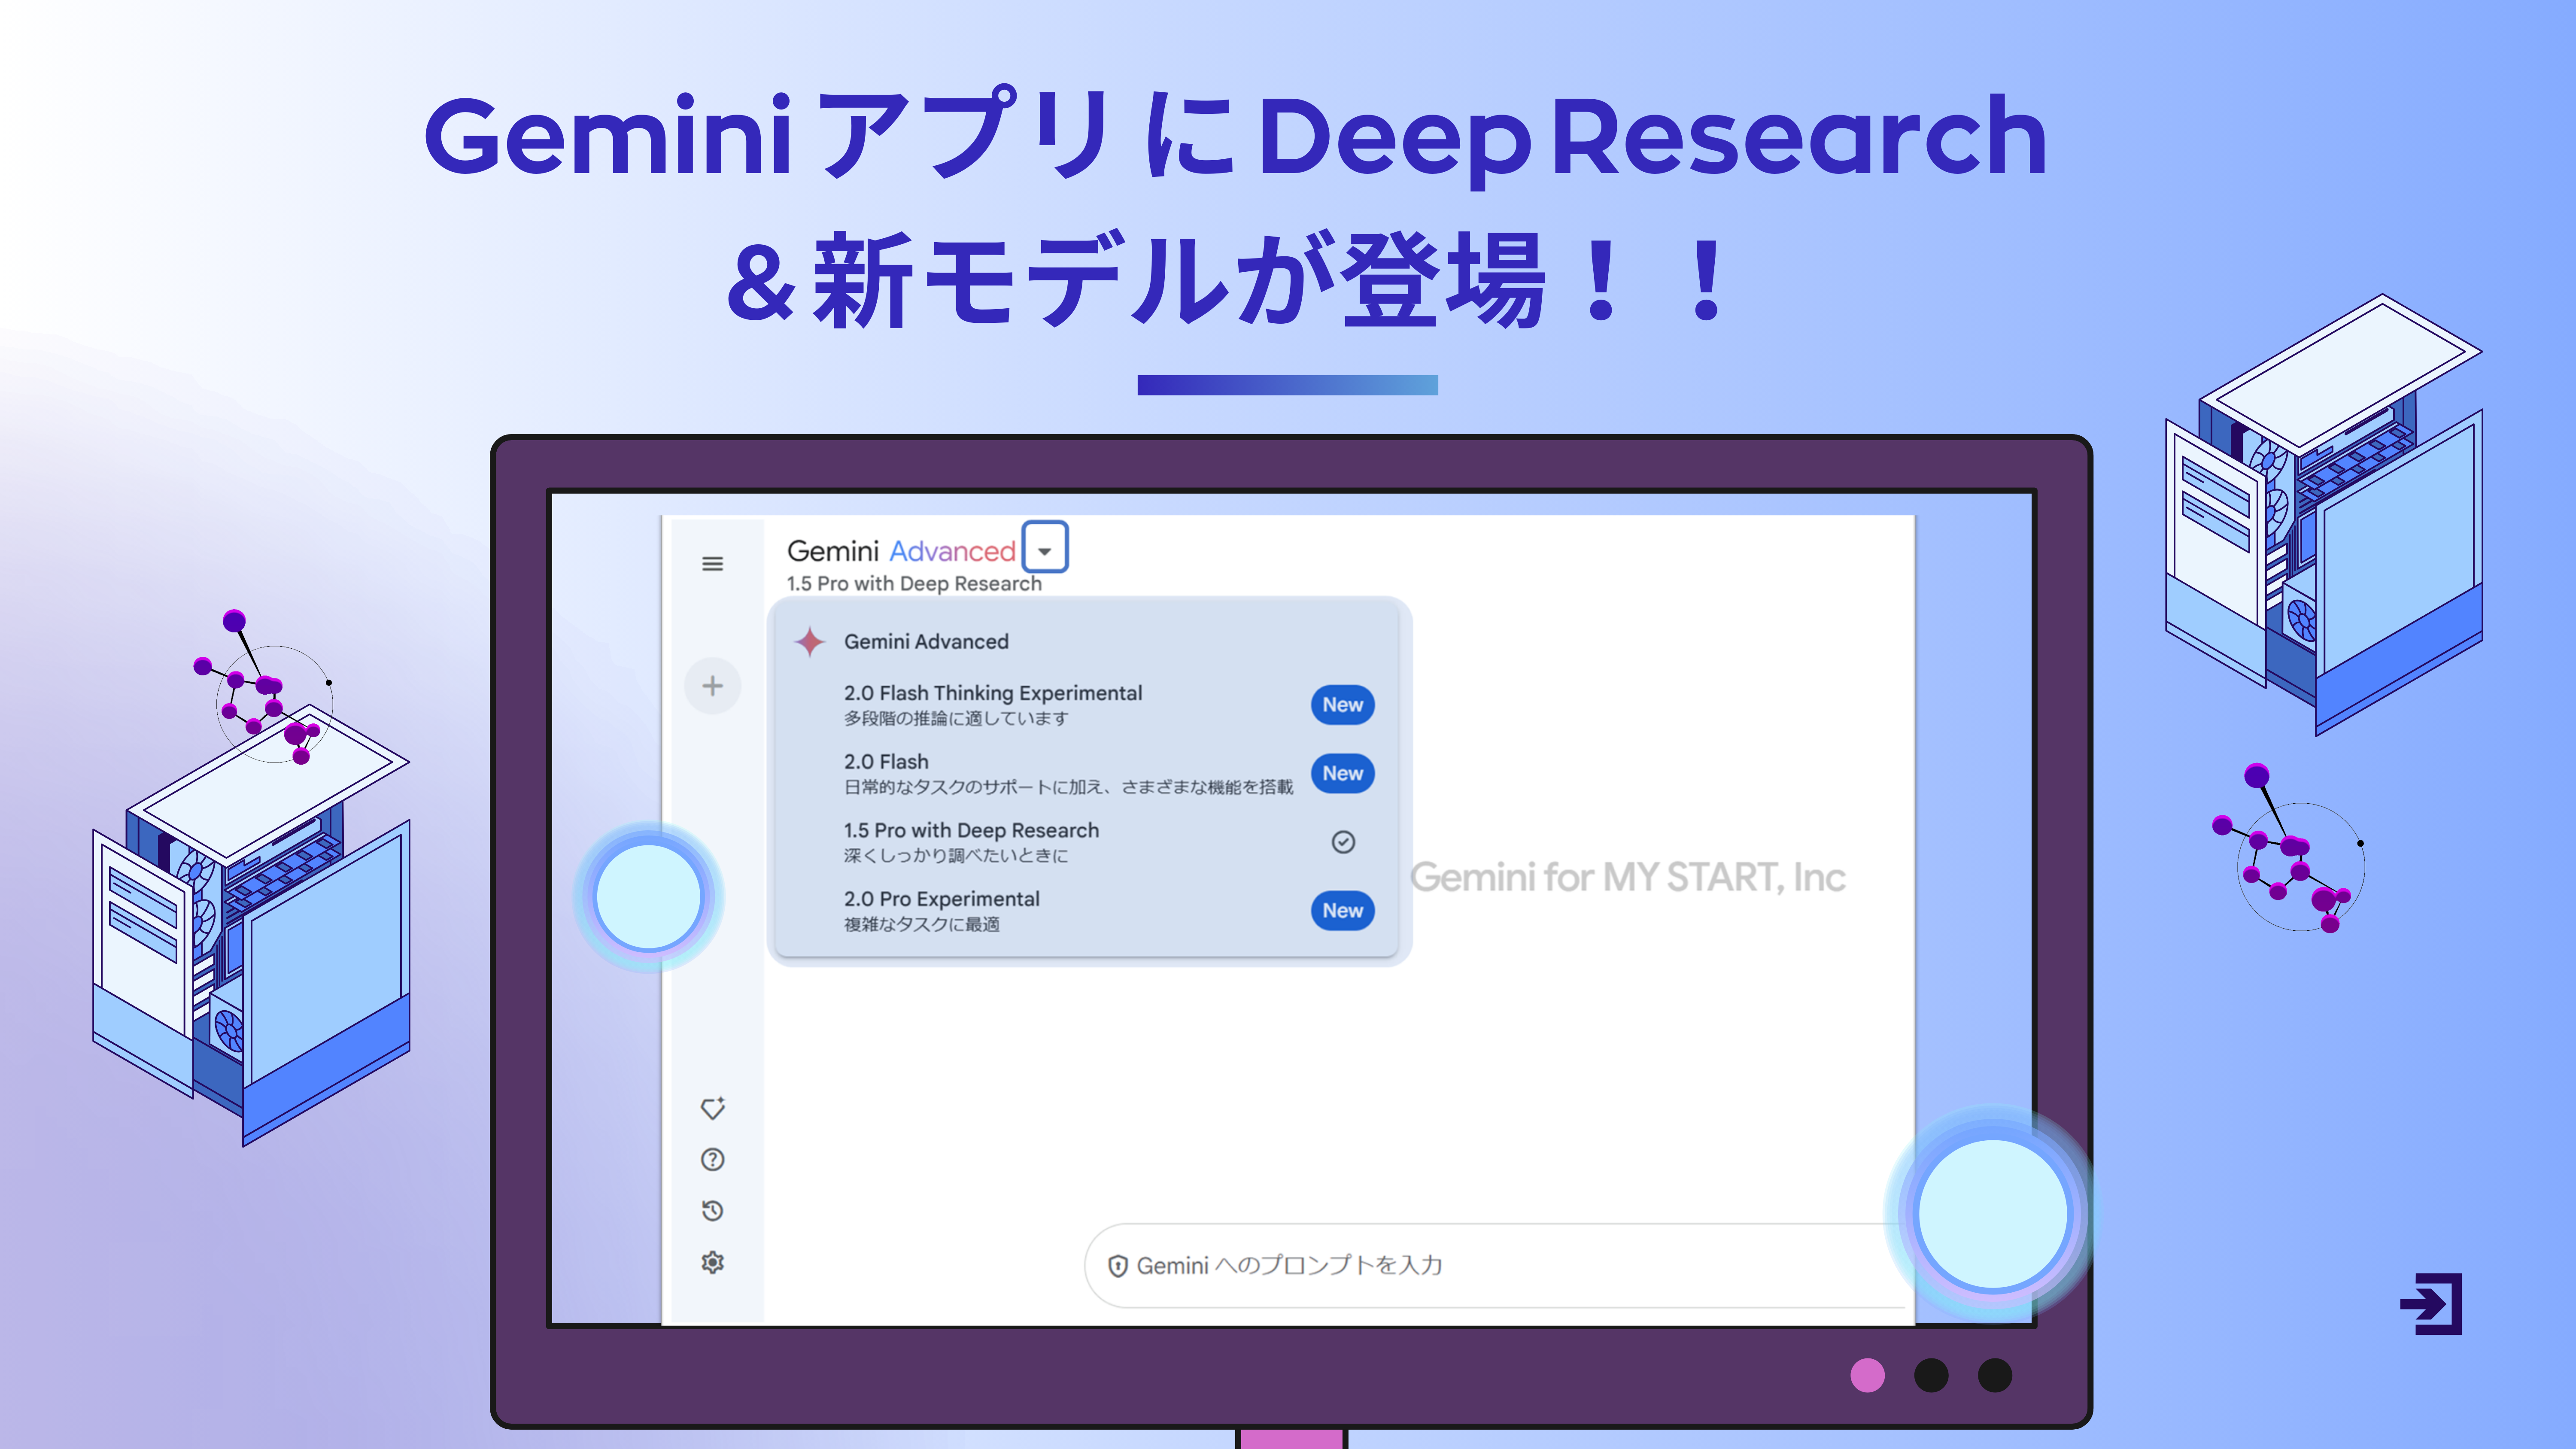Click the shield icon in the prompt bar
2576x1449 pixels.
click(1118, 1264)
